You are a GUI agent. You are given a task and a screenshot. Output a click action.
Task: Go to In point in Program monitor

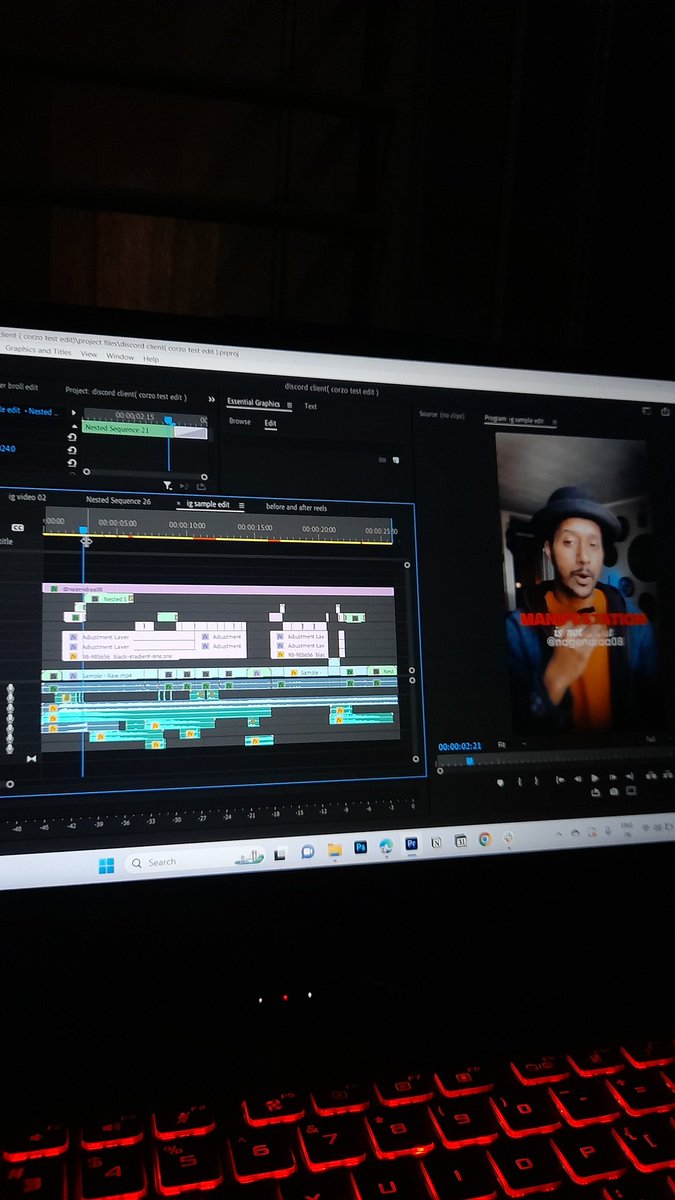point(560,780)
